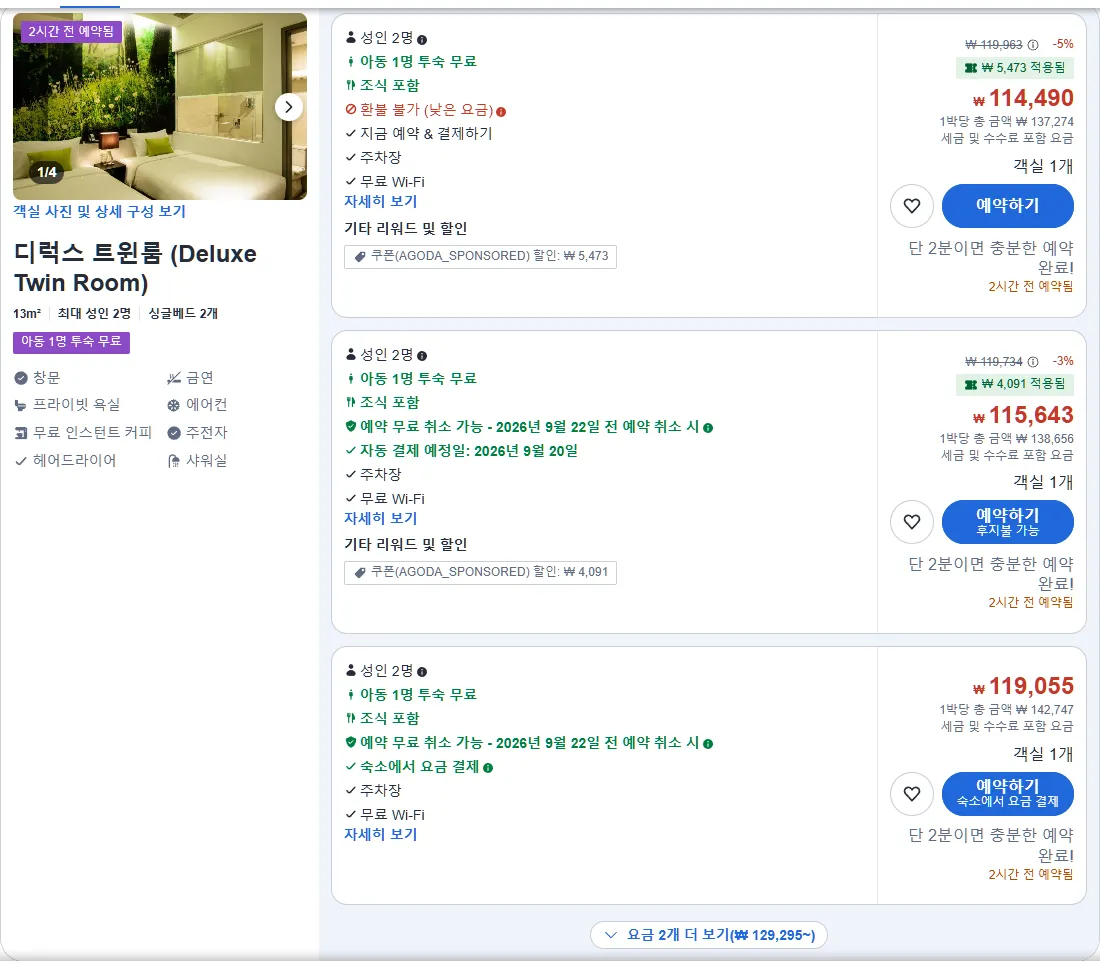Click the 2시간 전 예약됨 badge on the photo
Image resolution: width=1100 pixels, height=963 pixels.
coord(71,32)
